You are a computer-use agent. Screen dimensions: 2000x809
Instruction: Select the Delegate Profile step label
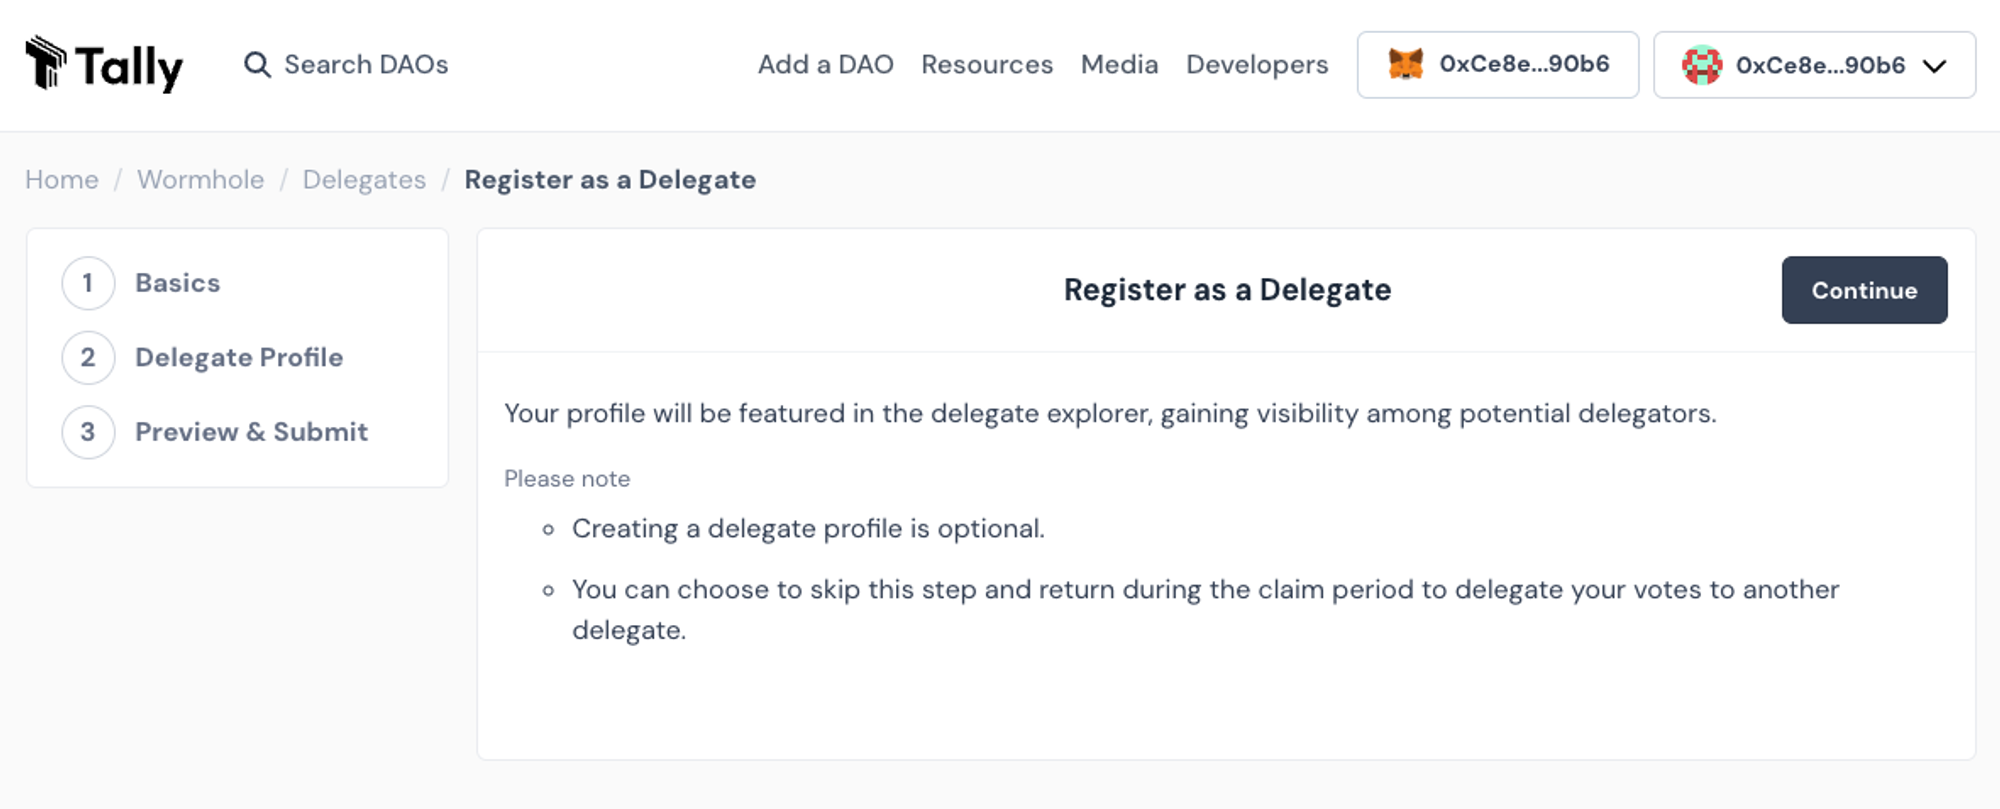(x=239, y=358)
